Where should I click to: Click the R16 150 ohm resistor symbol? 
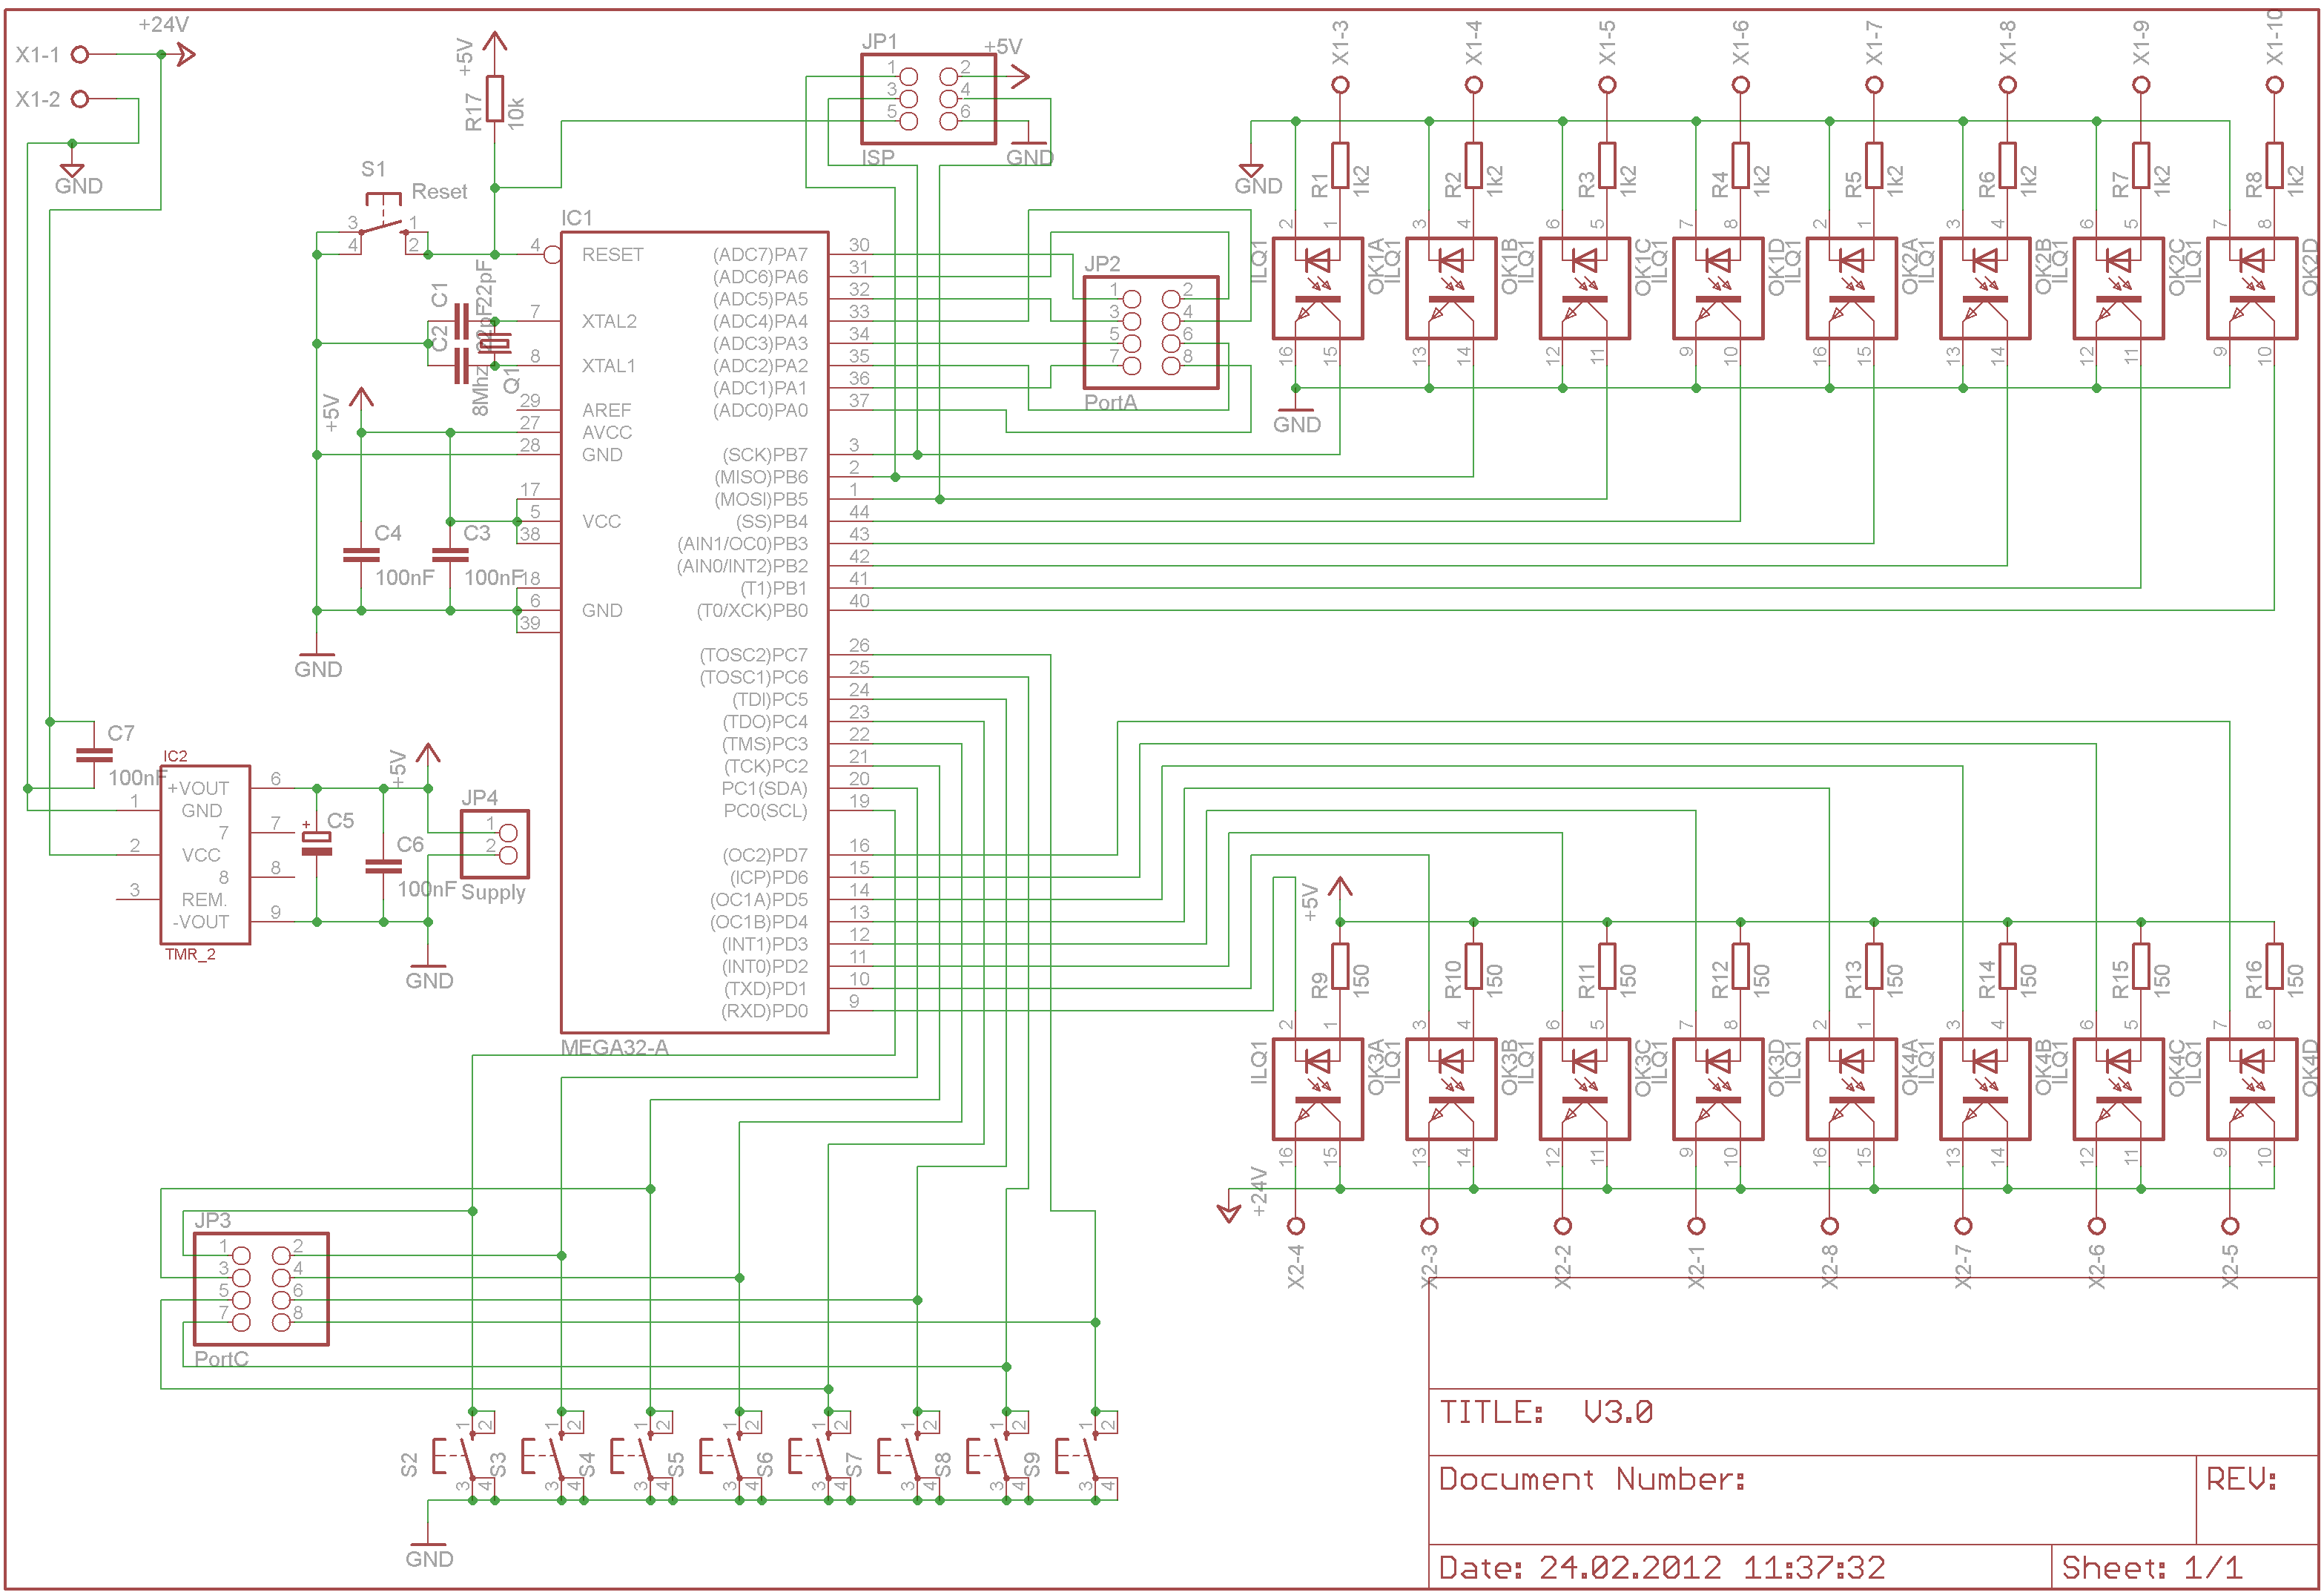[2274, 966]
